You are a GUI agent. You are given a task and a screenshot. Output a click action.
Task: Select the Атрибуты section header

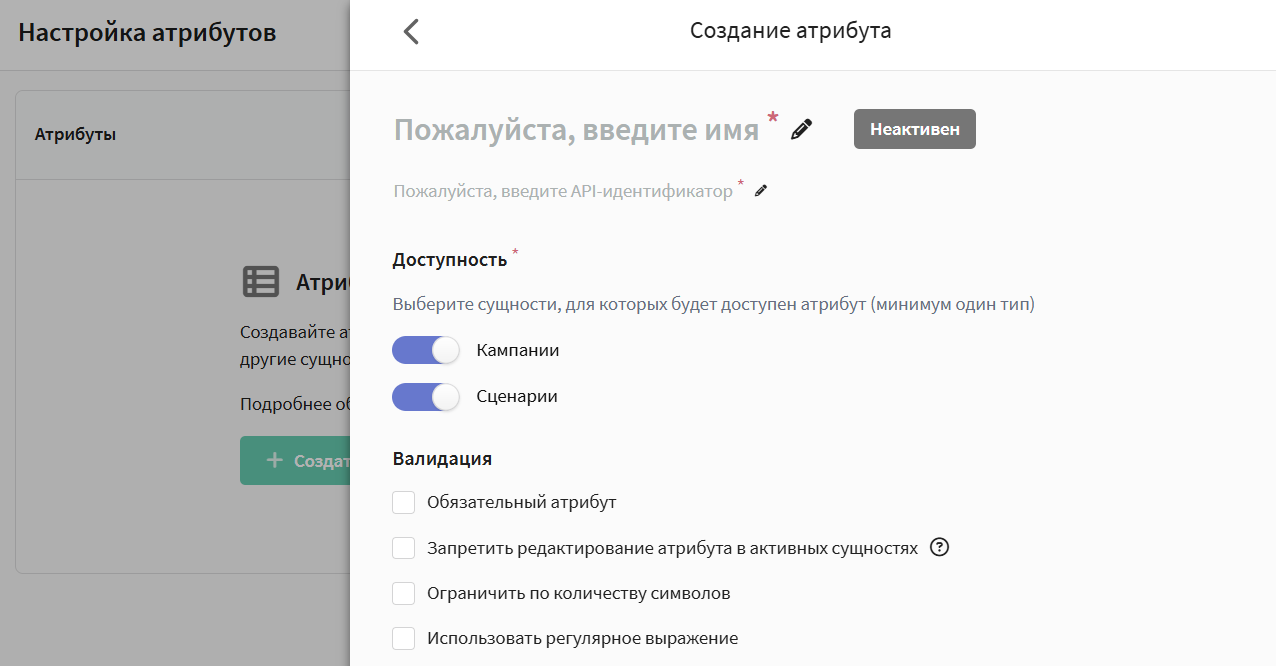pos(76,134)
